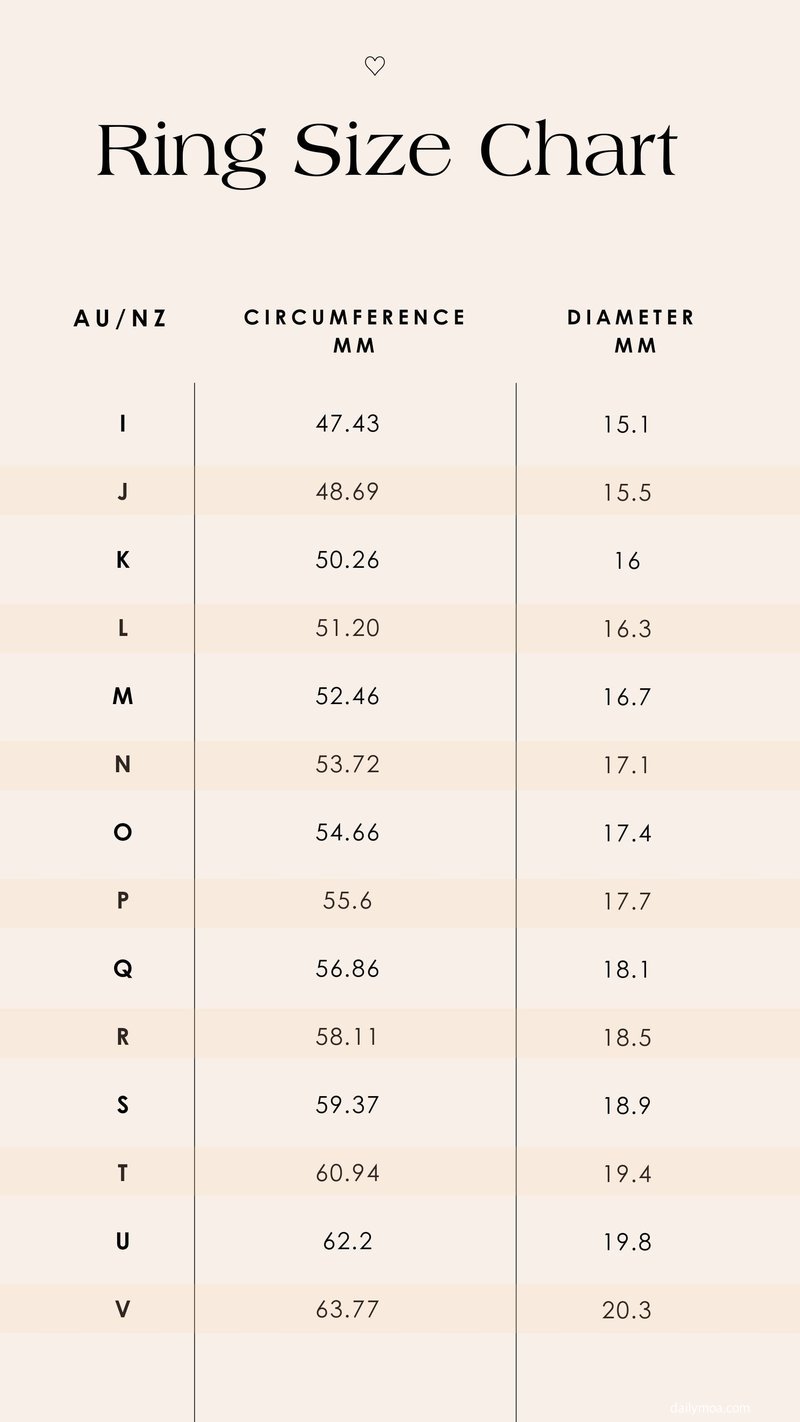The width and height of the screenshot is (800, 1422).
Task: Open the dailymoa.com watermark link
Action: (710, 1407)
